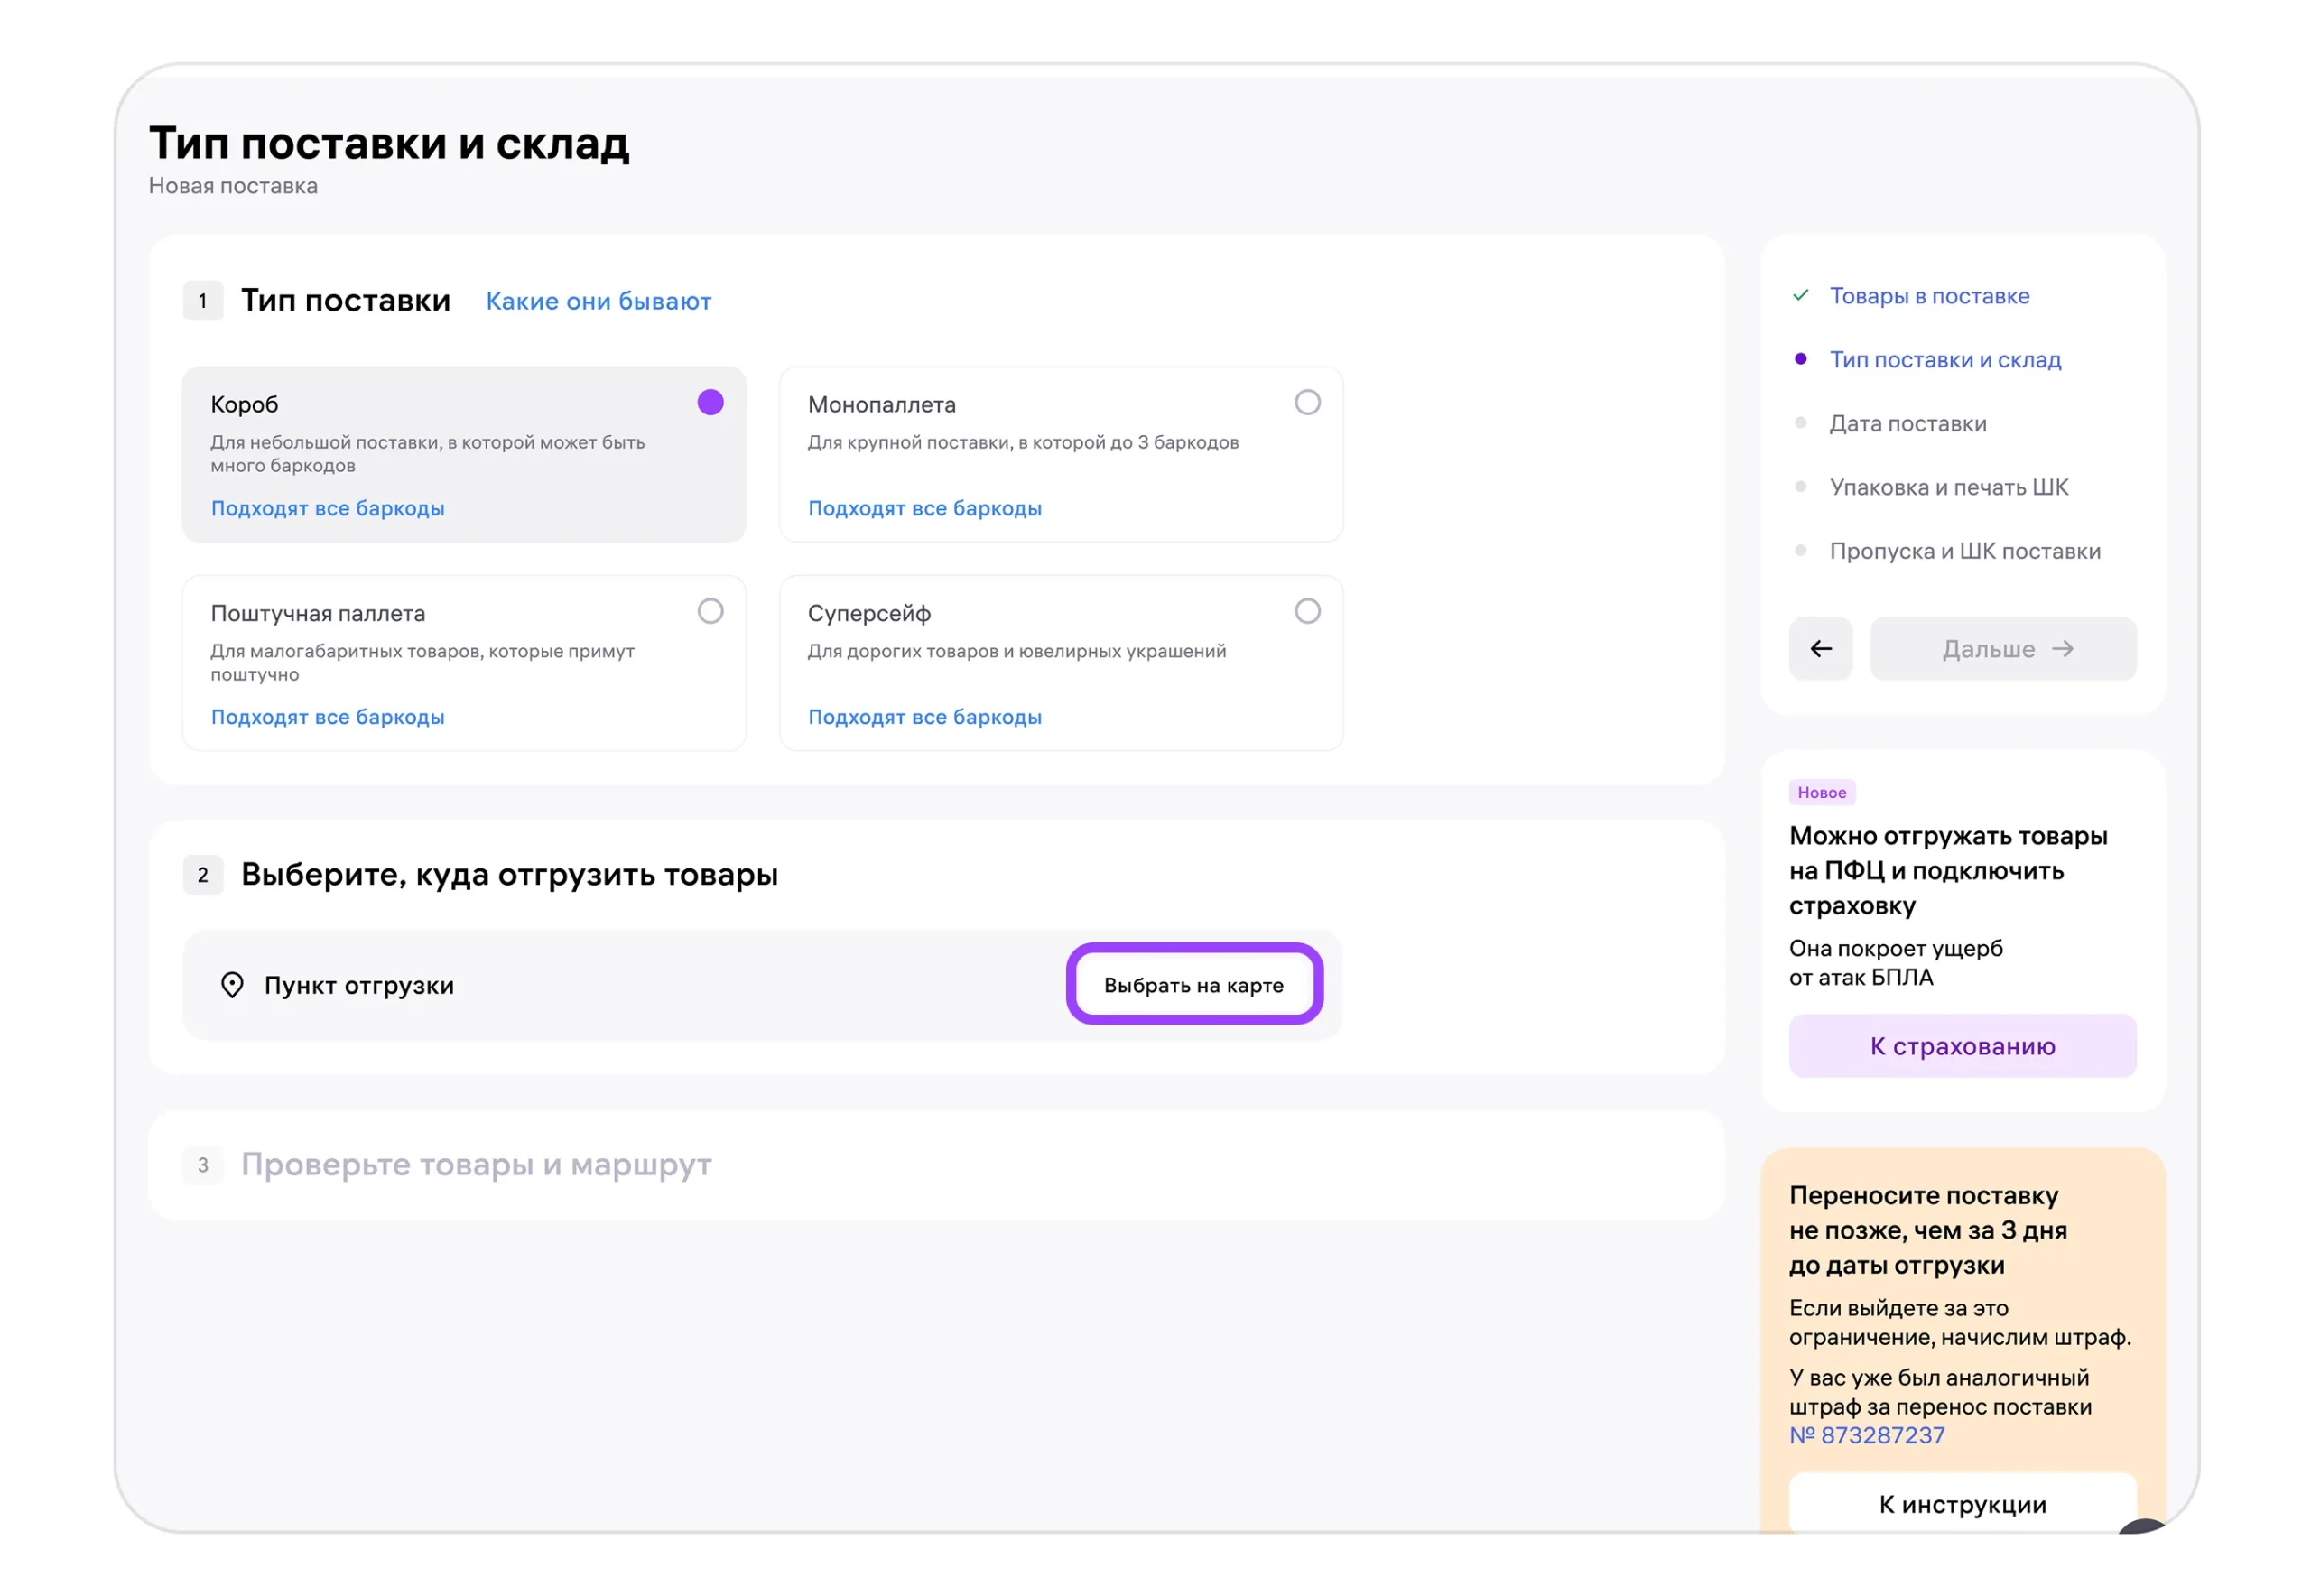Select the Короб radio button
This screenshot has width=2311, height=1596.
(x=711, y=403)
